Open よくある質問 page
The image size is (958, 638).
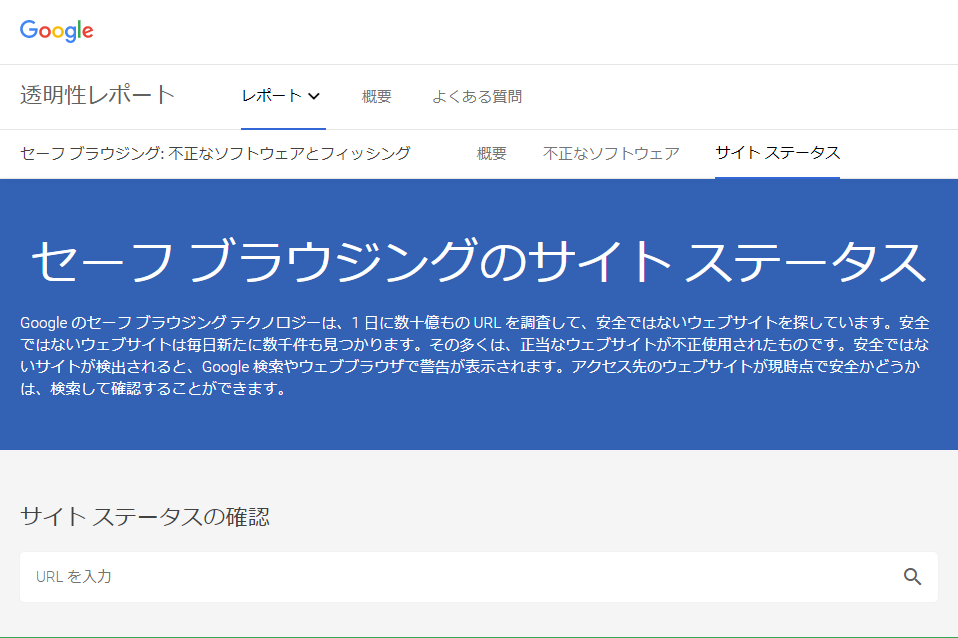coord(477,97)
